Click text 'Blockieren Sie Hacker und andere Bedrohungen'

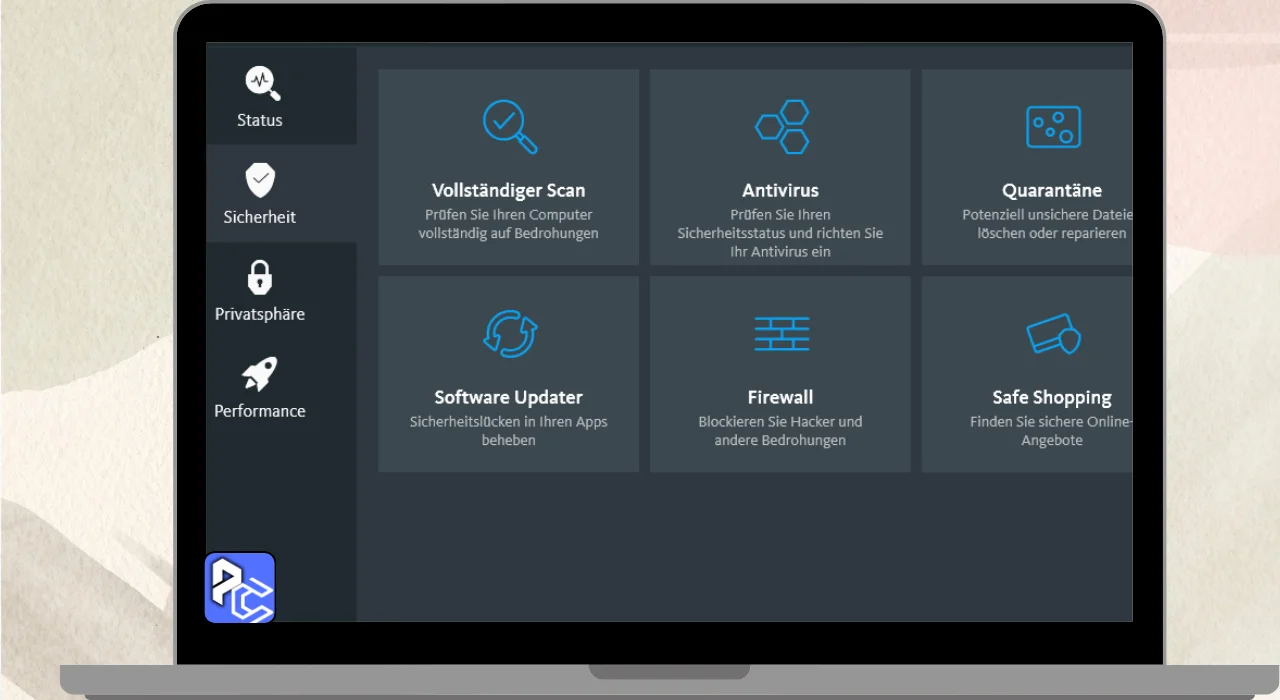click(x=780, y=431)
